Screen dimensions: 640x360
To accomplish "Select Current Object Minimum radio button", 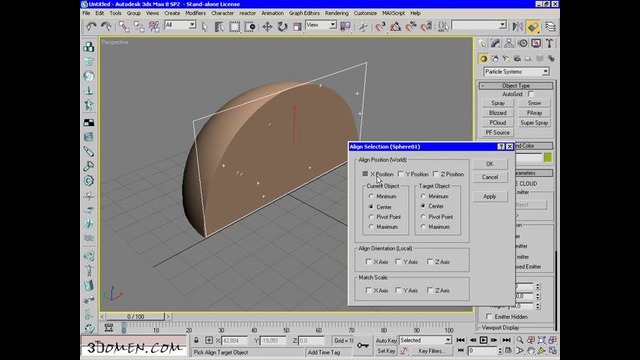I will 371,196.
